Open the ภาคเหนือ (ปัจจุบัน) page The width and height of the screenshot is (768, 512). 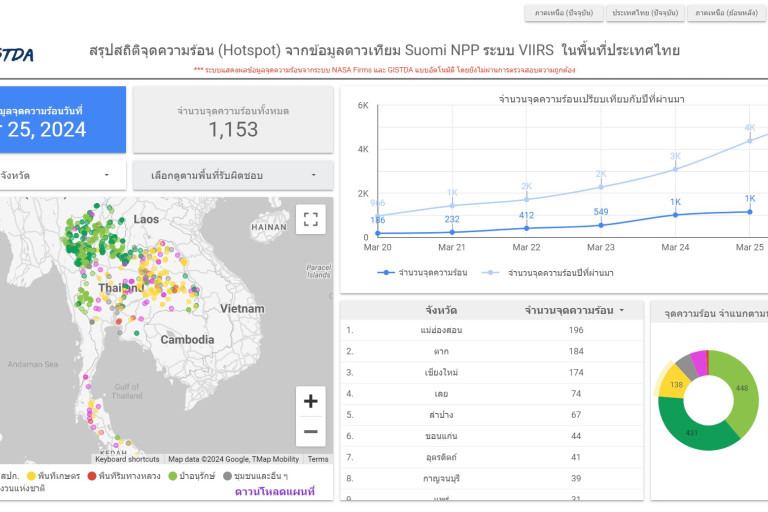[x=563, y=13]
